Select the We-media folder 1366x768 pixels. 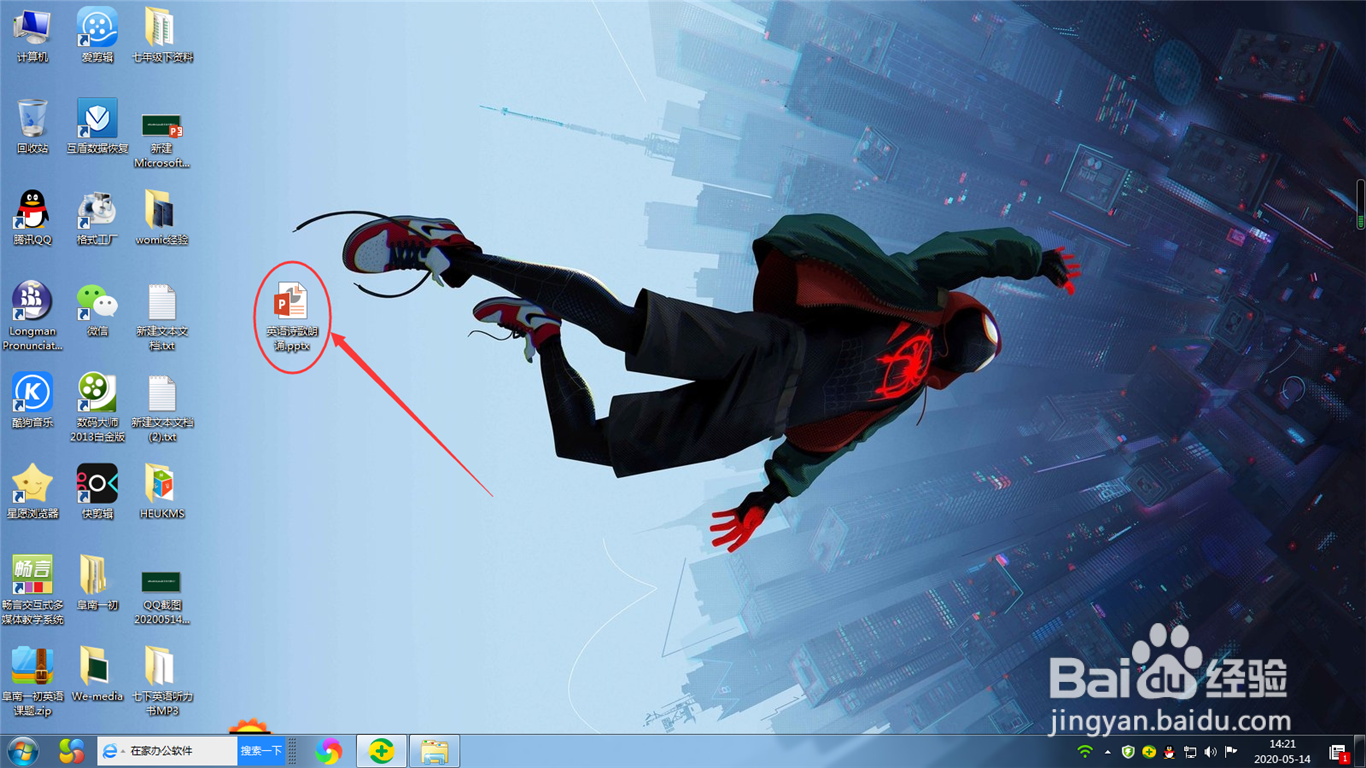(97, 673)
